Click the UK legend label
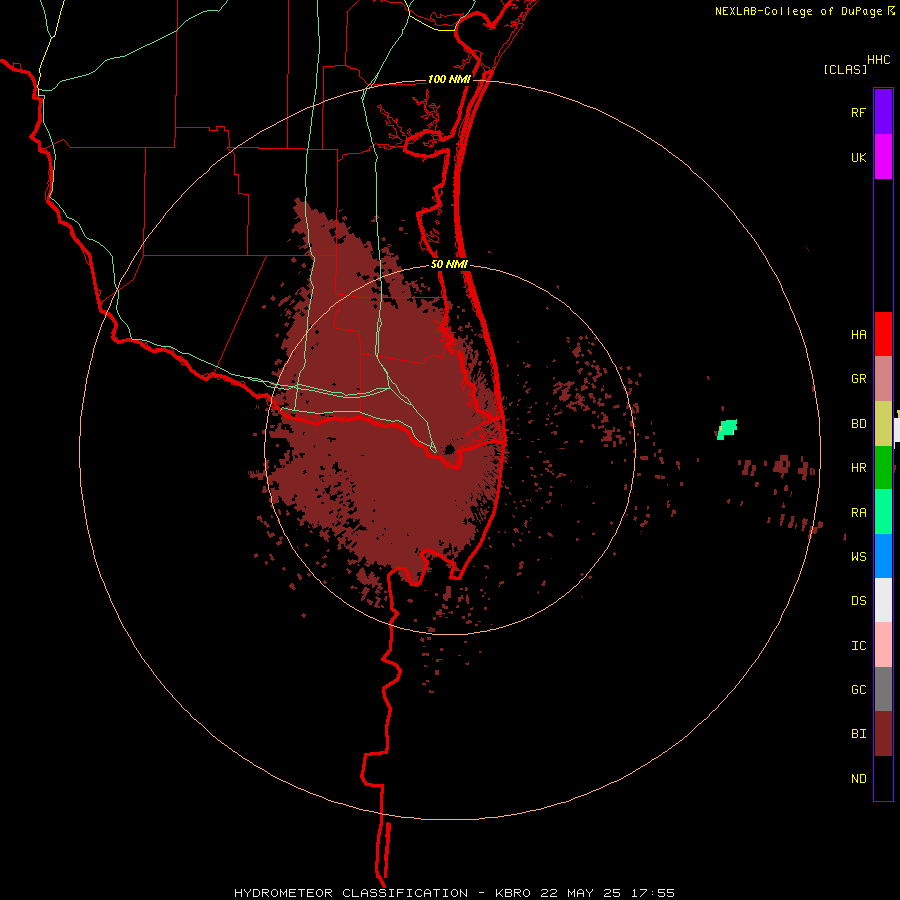The width and height of the screenshot is (900, 900). coord(858,158)
